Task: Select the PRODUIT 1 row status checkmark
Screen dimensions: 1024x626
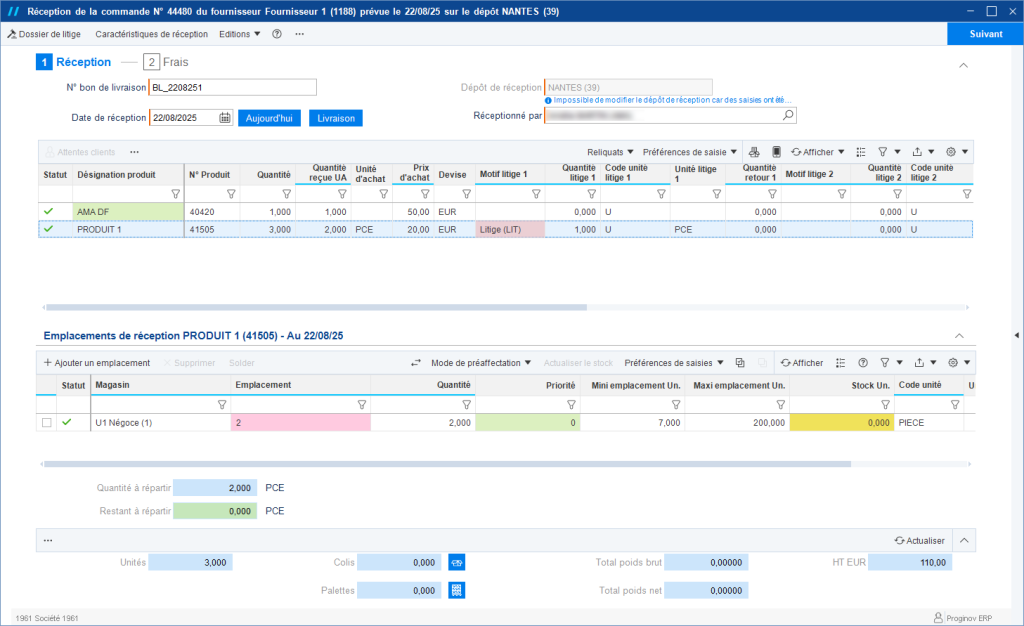Action: click(48, 229)
